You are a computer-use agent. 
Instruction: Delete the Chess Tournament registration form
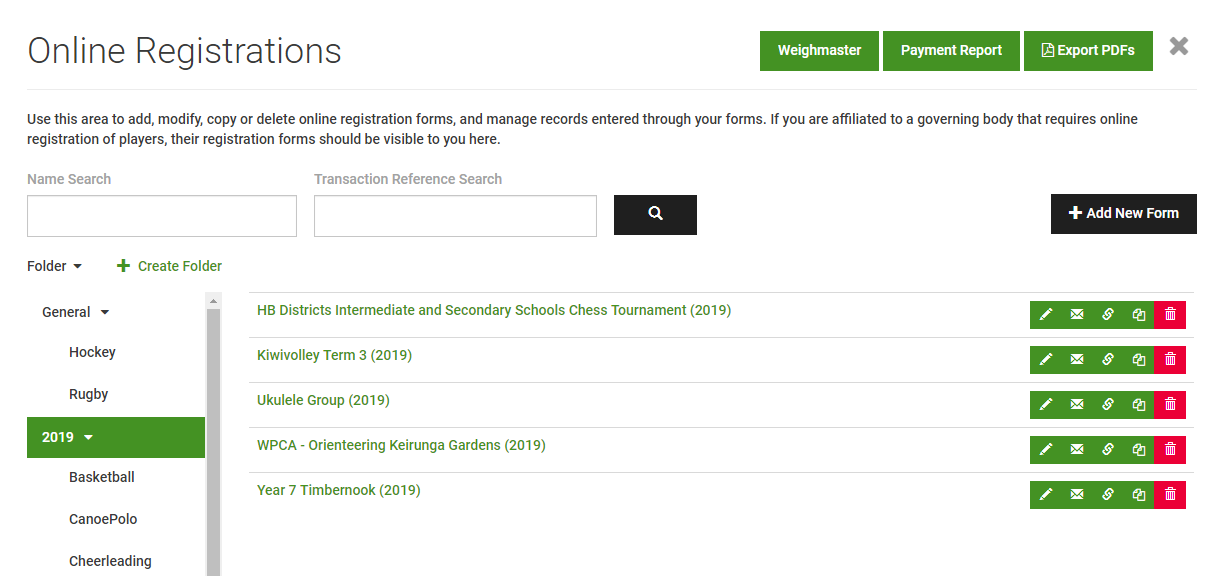coord(1169,315)
